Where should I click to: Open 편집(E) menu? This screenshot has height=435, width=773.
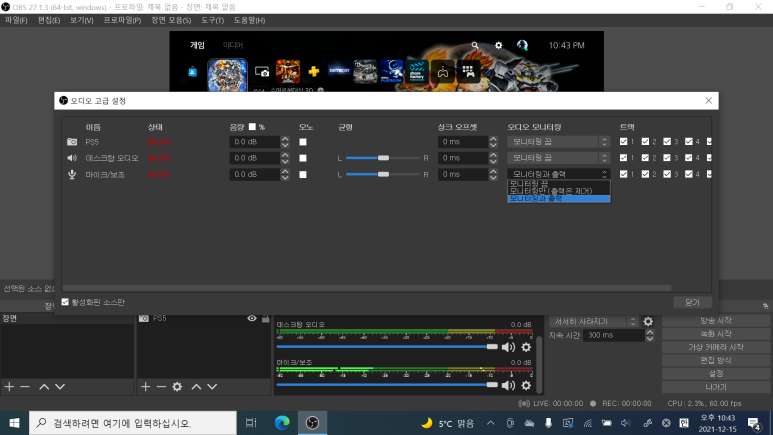click(x=49, y=20)
